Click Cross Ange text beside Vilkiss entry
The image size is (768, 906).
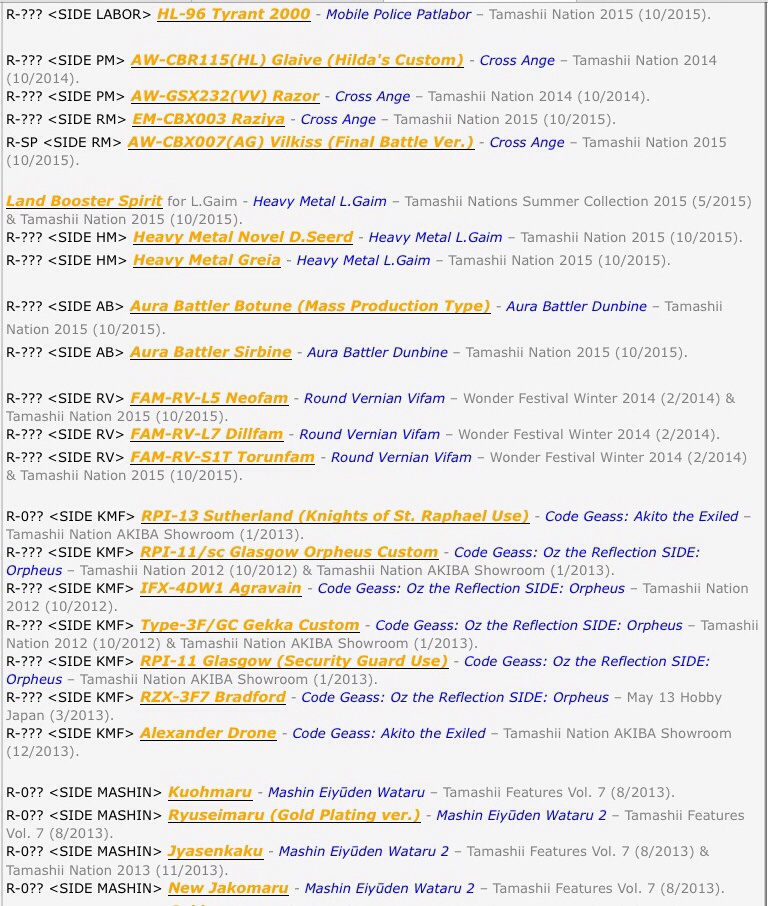point(526,142)
